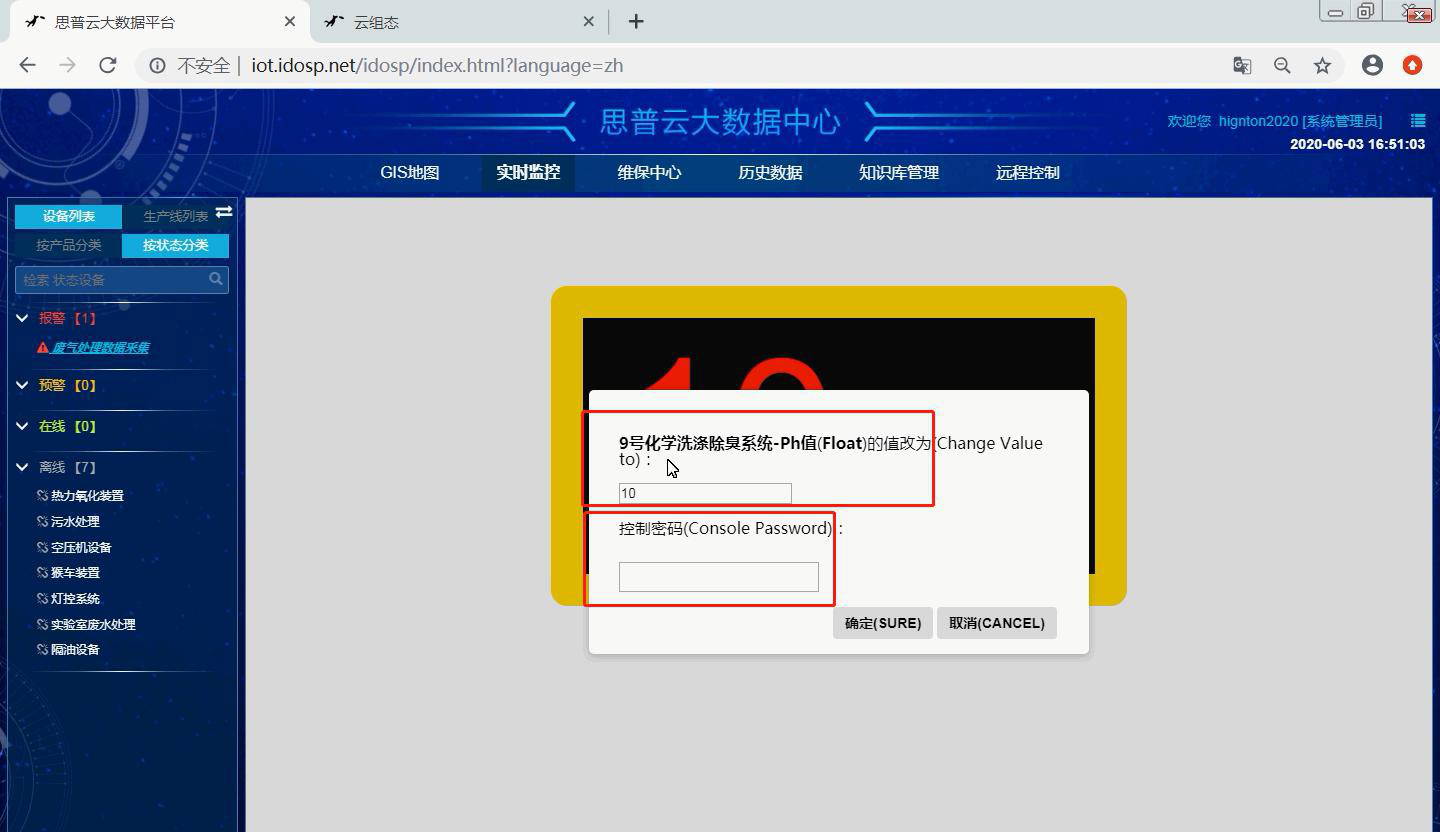Click the search magnifier in the device search box

pyautogui.click(x=215, y=279)
